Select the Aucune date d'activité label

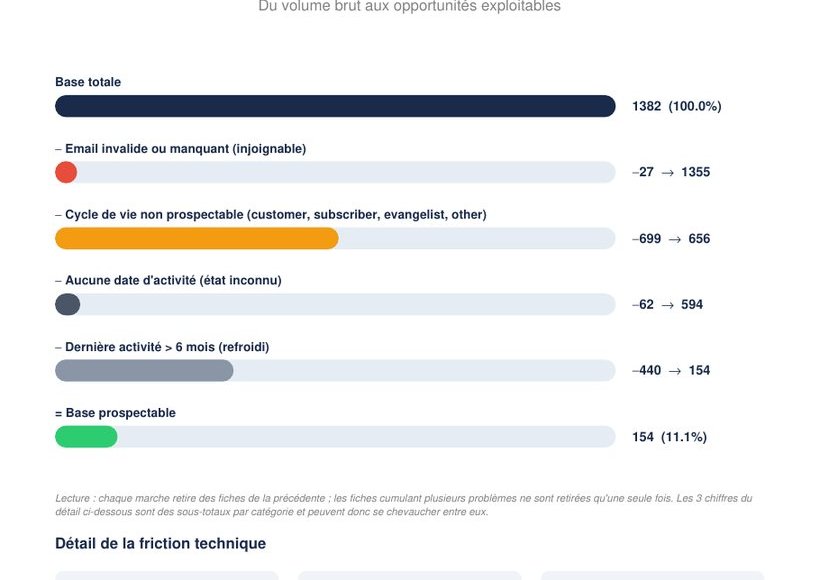click(168, 280)
